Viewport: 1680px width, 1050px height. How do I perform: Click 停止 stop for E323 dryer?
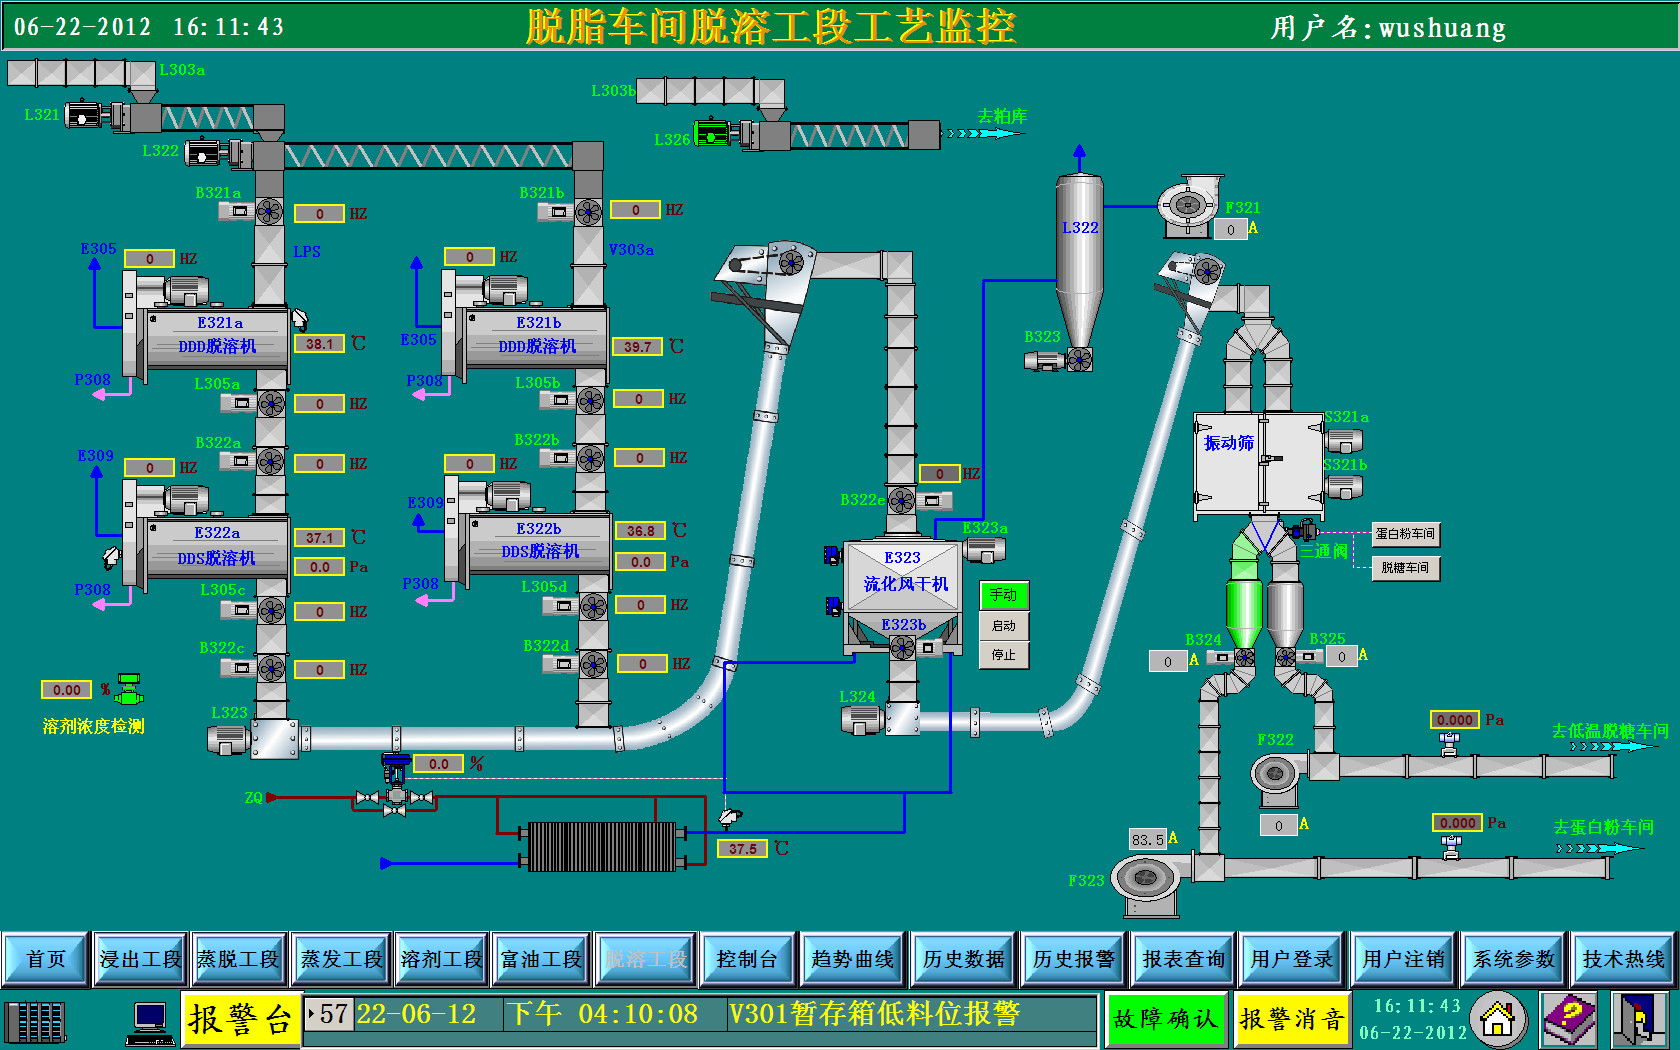pos(1003,655)
